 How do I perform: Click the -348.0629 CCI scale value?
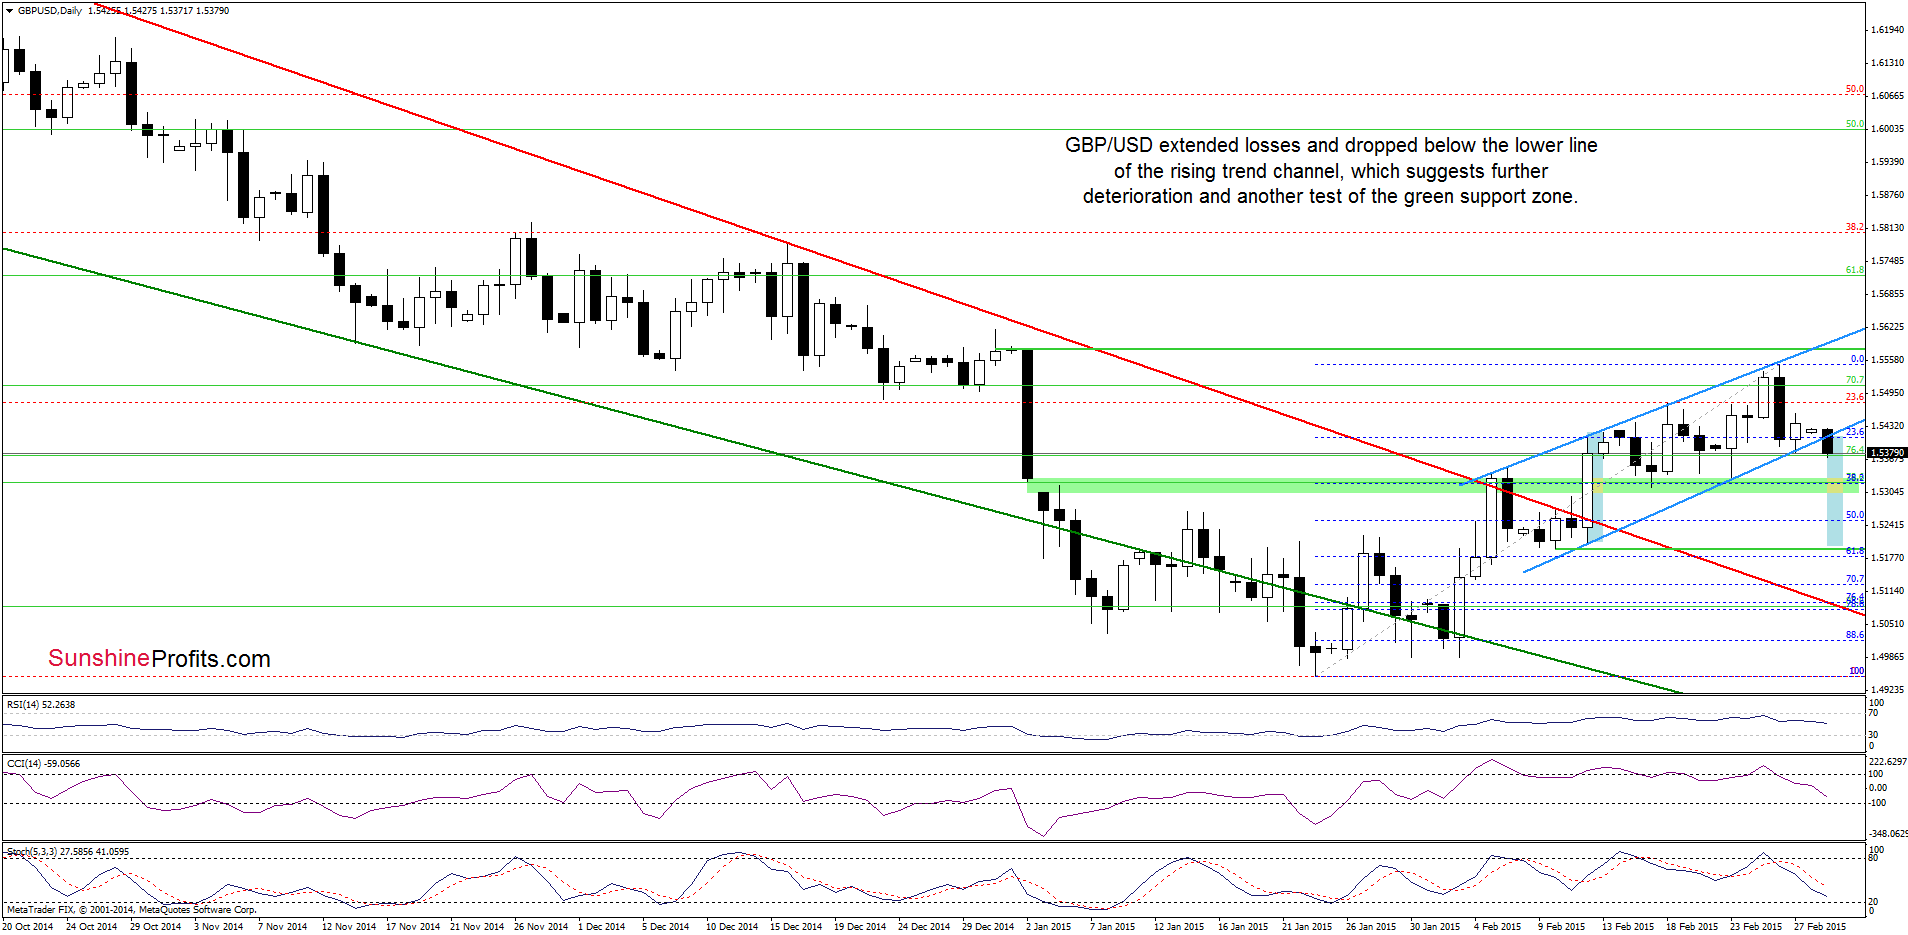pyautogui.click(x=1889, y=833)
